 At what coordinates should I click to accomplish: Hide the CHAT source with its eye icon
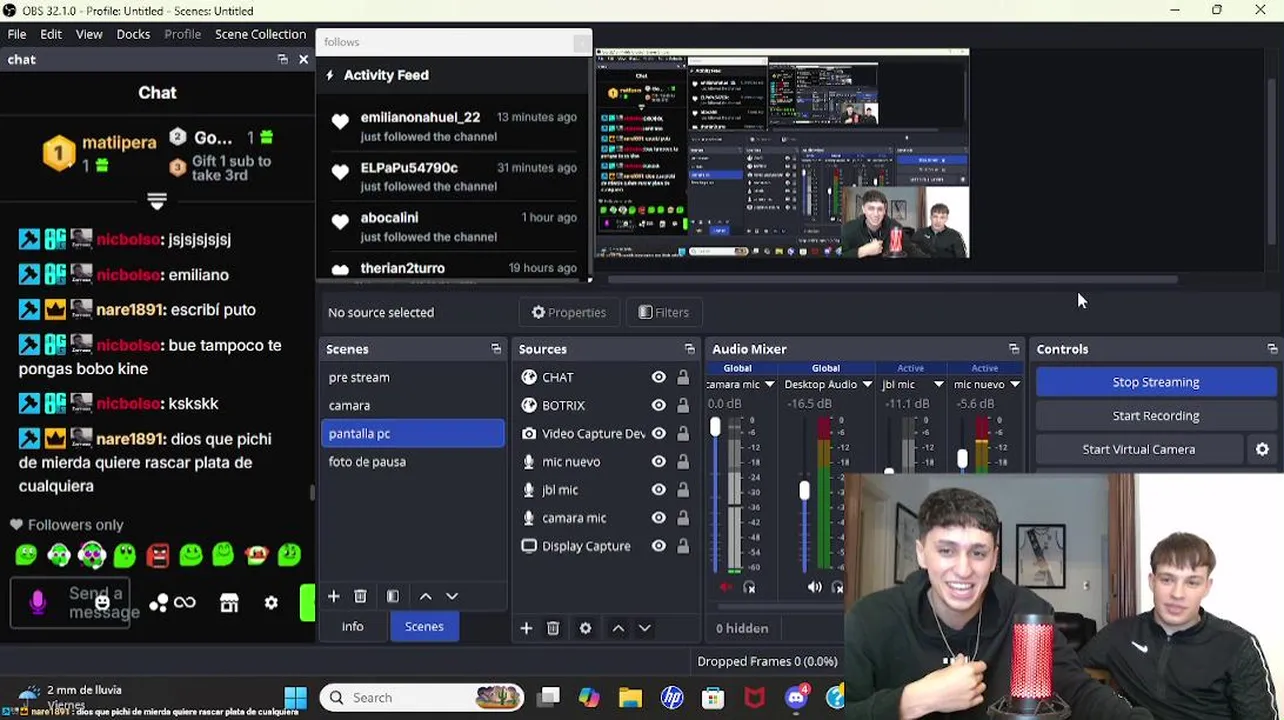(658, 377)
